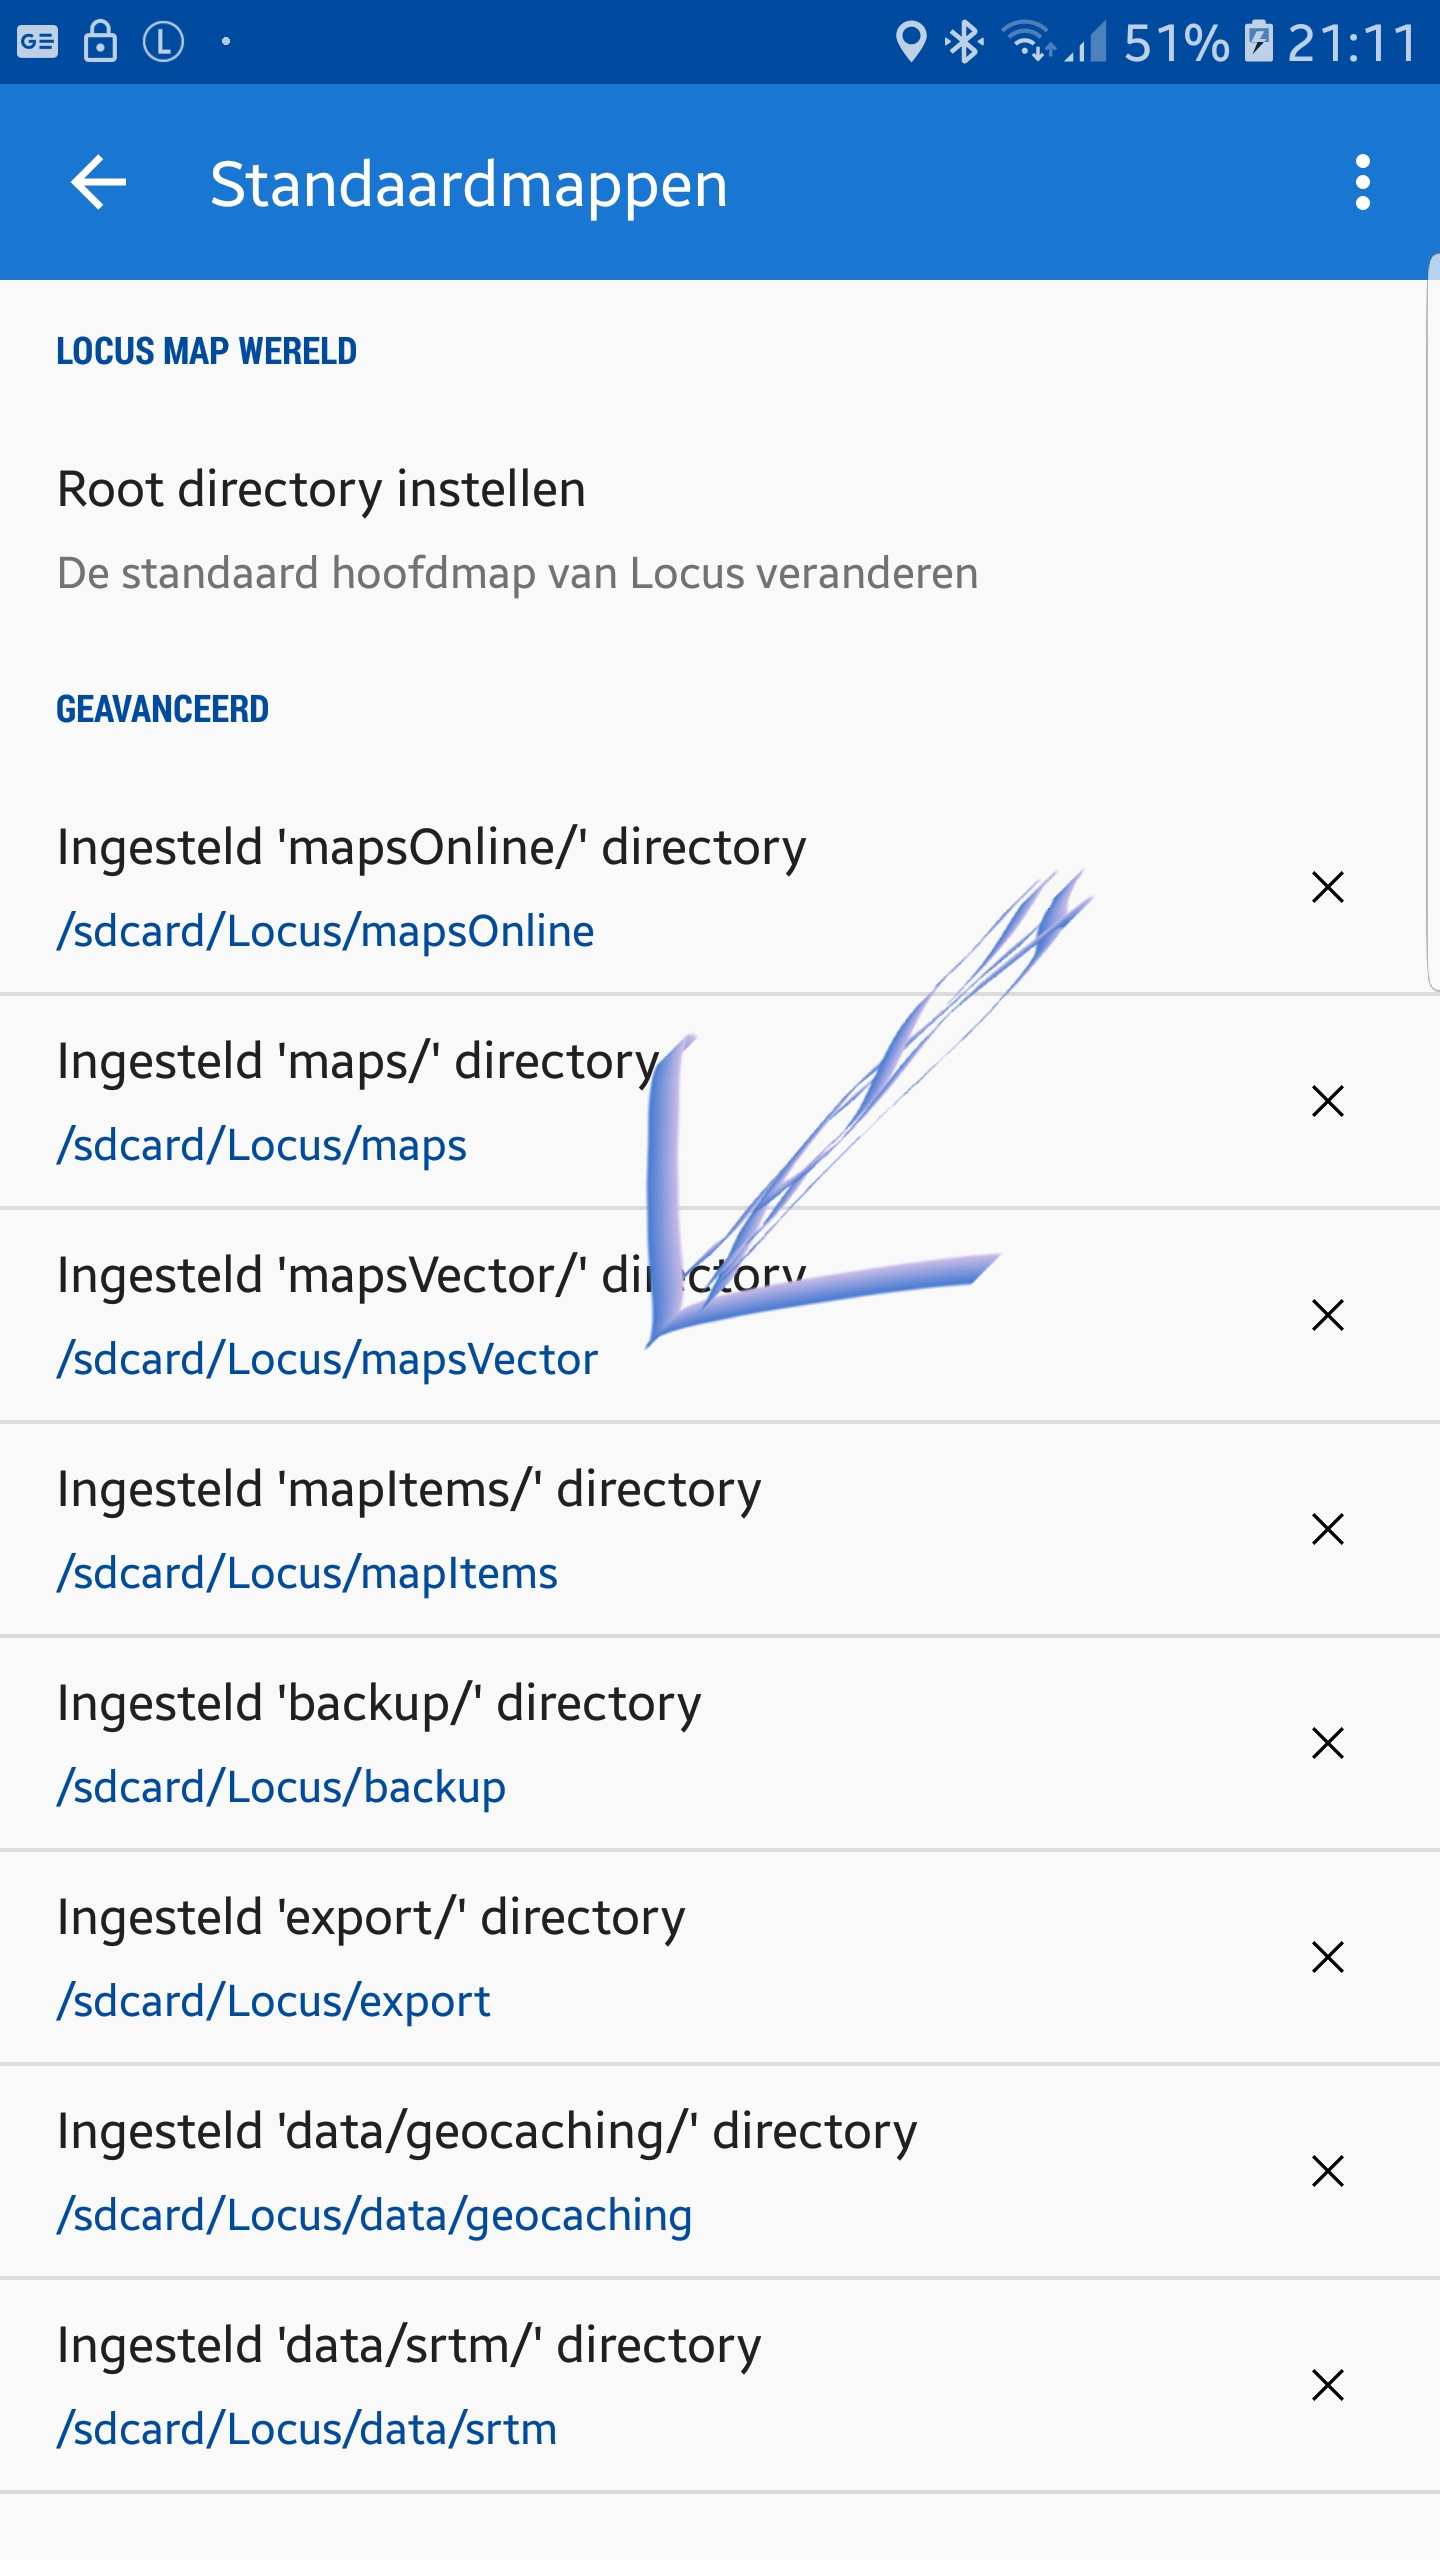Tap the /sdcard/Locus/backup path
This screenshot has width=1440, height=2560.
(281, 1787)
